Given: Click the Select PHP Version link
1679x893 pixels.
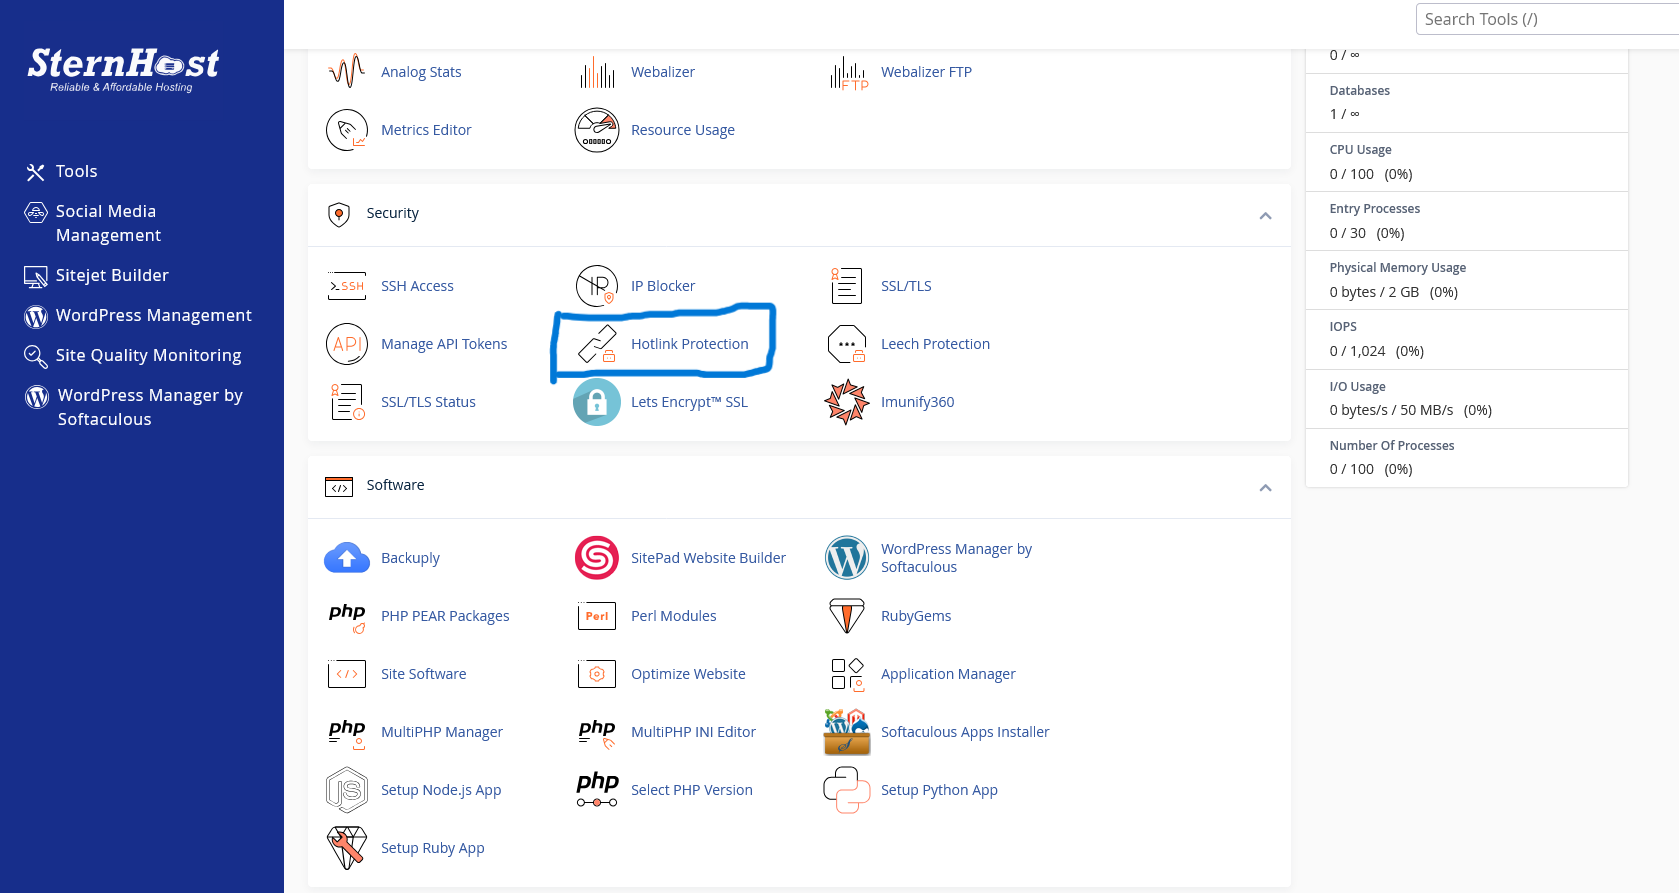Looking at the screenshot, I should [x=691, y=790].
